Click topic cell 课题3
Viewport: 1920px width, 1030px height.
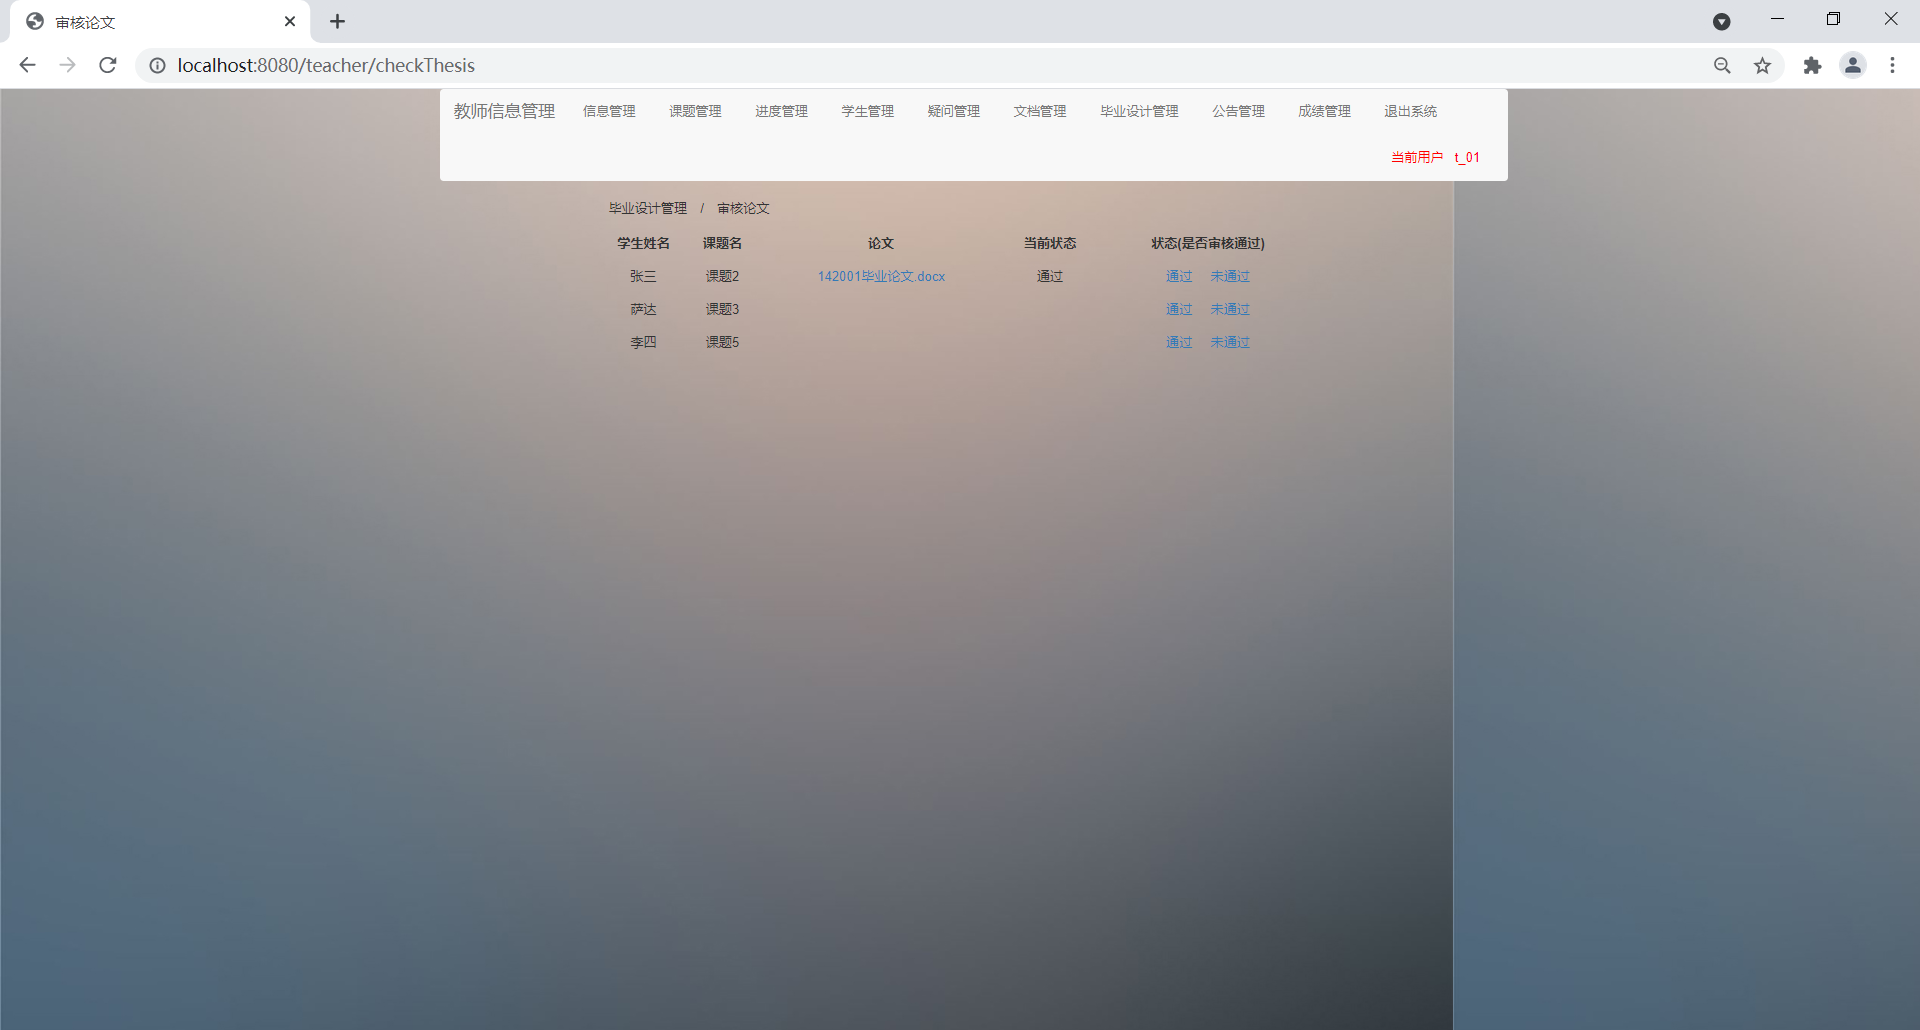(x=722, y=309)
